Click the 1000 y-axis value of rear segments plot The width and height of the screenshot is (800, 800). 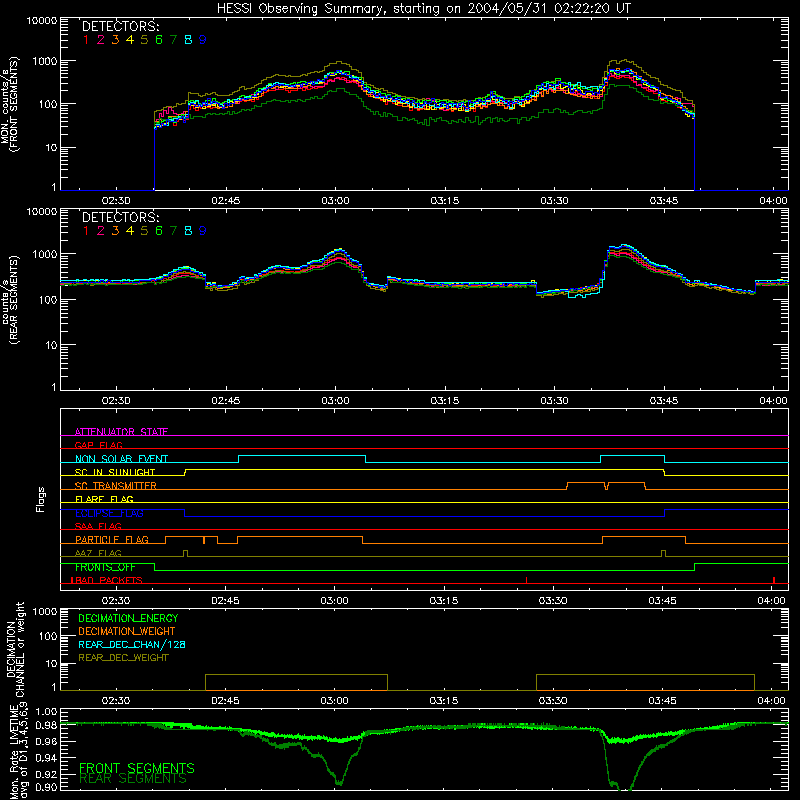click(x=45, y=254)
